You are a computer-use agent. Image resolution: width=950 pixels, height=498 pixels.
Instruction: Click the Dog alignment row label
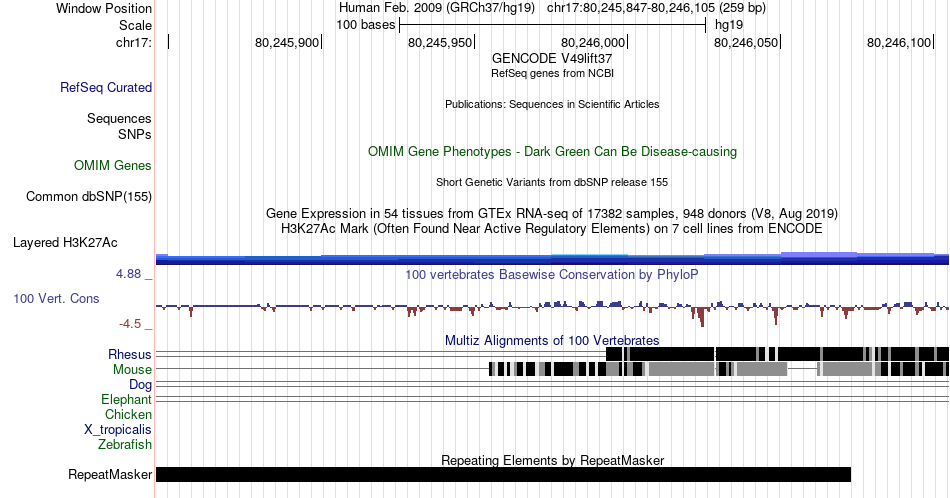[x=140, y=384]
